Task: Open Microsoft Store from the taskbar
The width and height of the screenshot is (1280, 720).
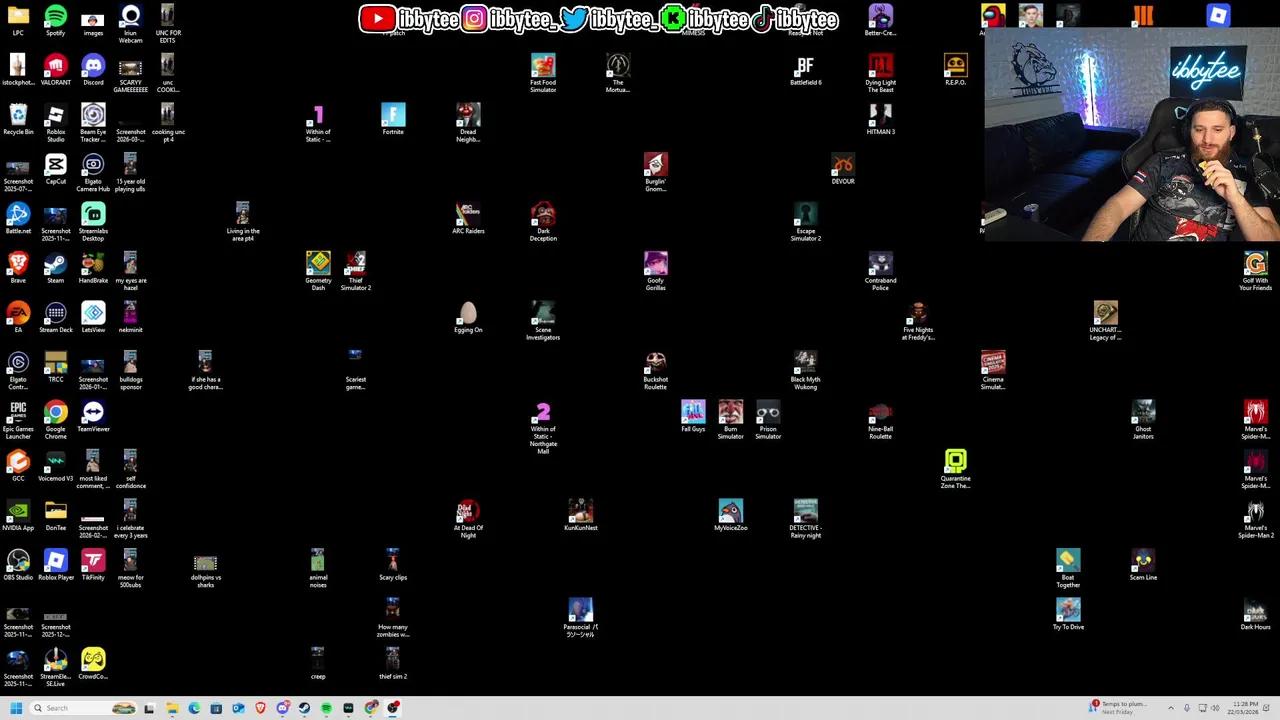Action: point(216,708)
